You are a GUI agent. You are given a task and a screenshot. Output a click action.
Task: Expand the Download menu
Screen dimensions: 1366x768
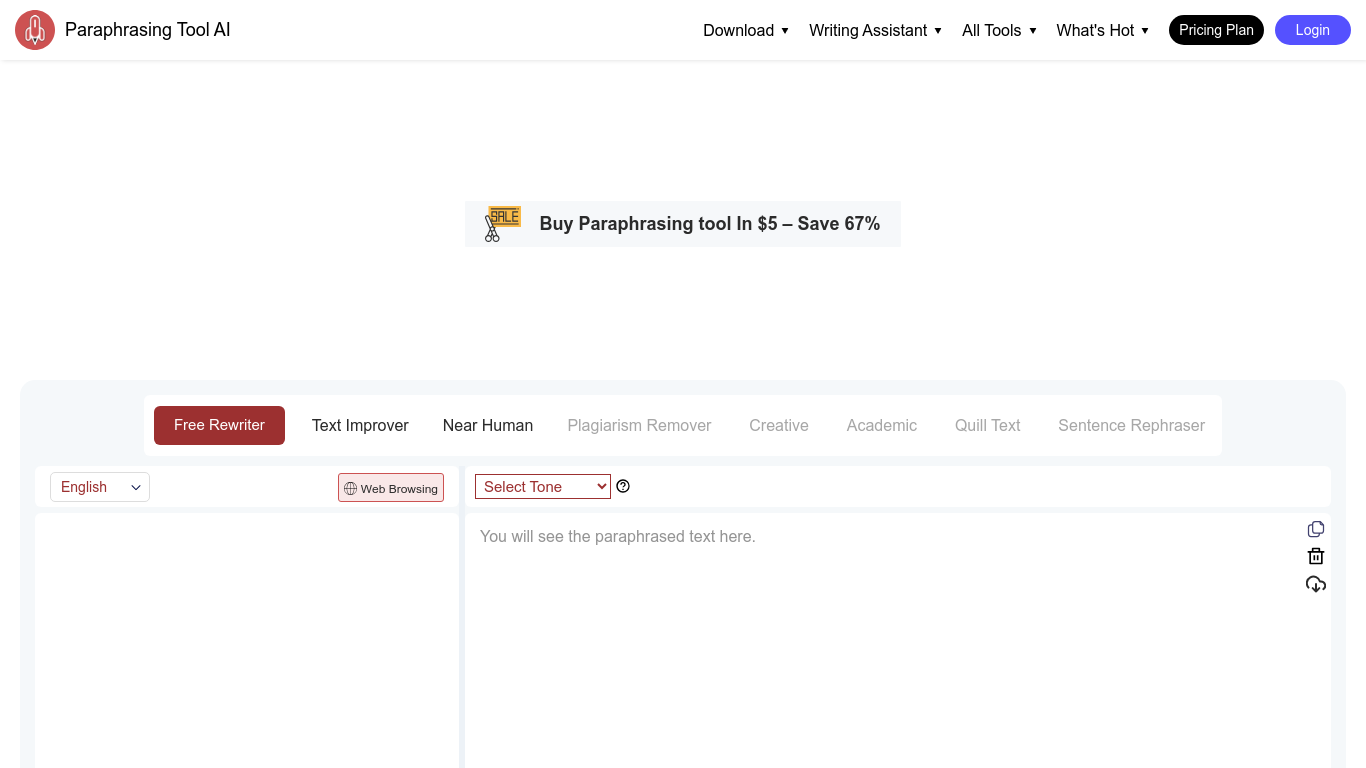tap(746, 30)
